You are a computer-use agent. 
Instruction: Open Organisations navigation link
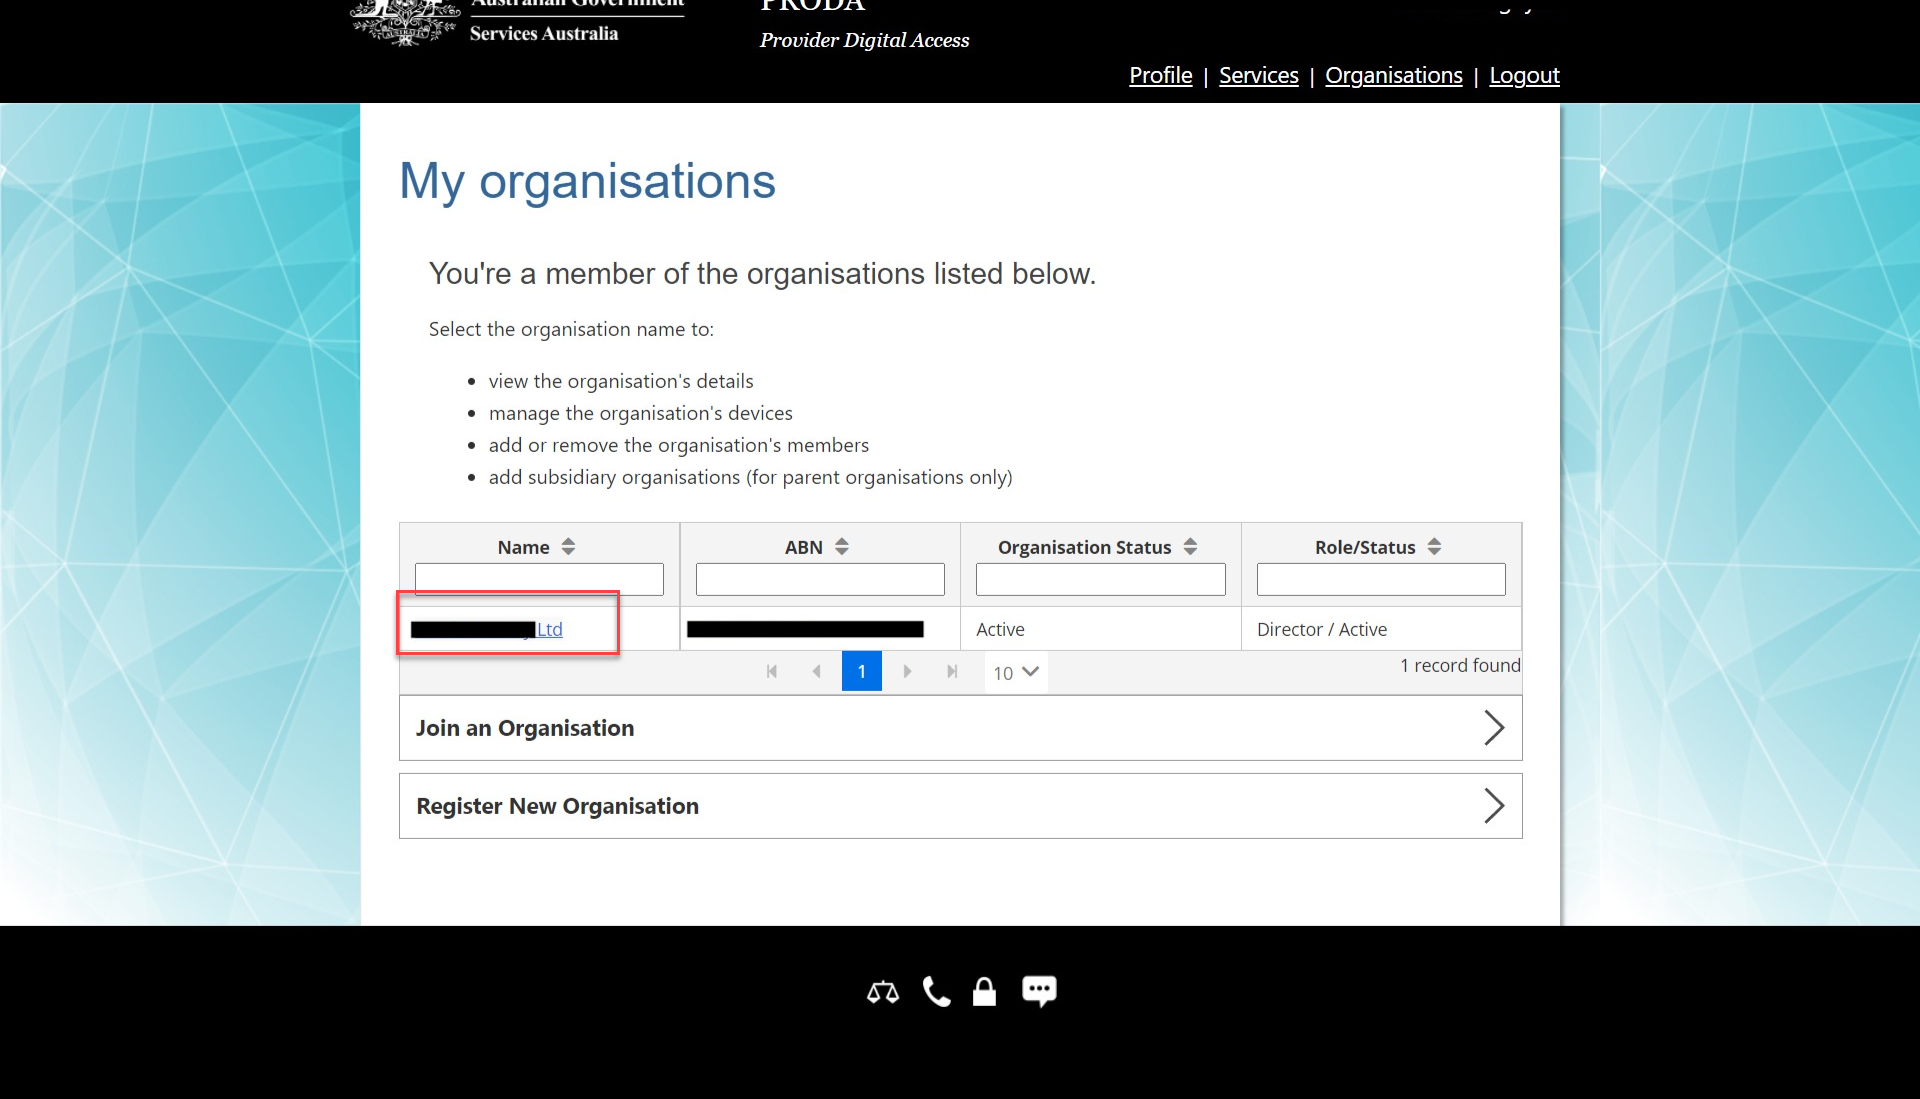[x=1393, y=76]
